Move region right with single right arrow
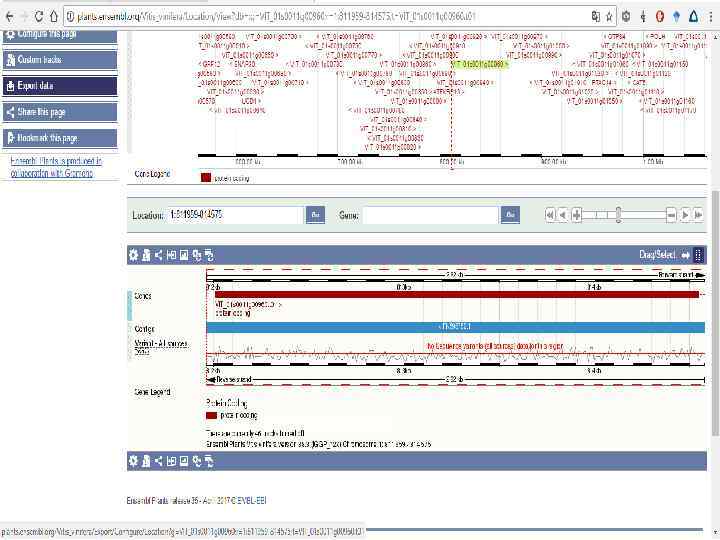720x540 pixels. [x=685, y=214]
